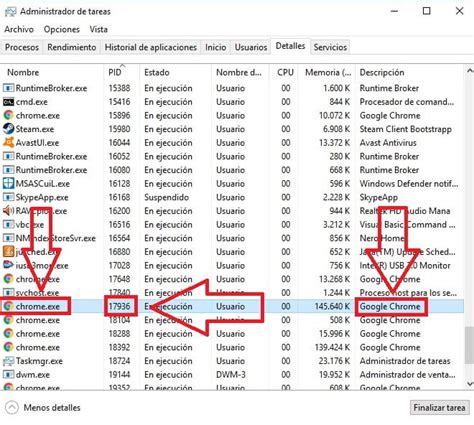Select the Chrome icon for PID 15896
Screen dimensions: 474x425
(8, 116)
